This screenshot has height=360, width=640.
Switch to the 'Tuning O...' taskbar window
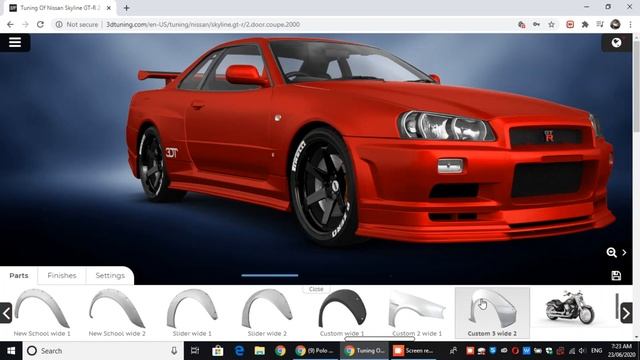[364, 351]
